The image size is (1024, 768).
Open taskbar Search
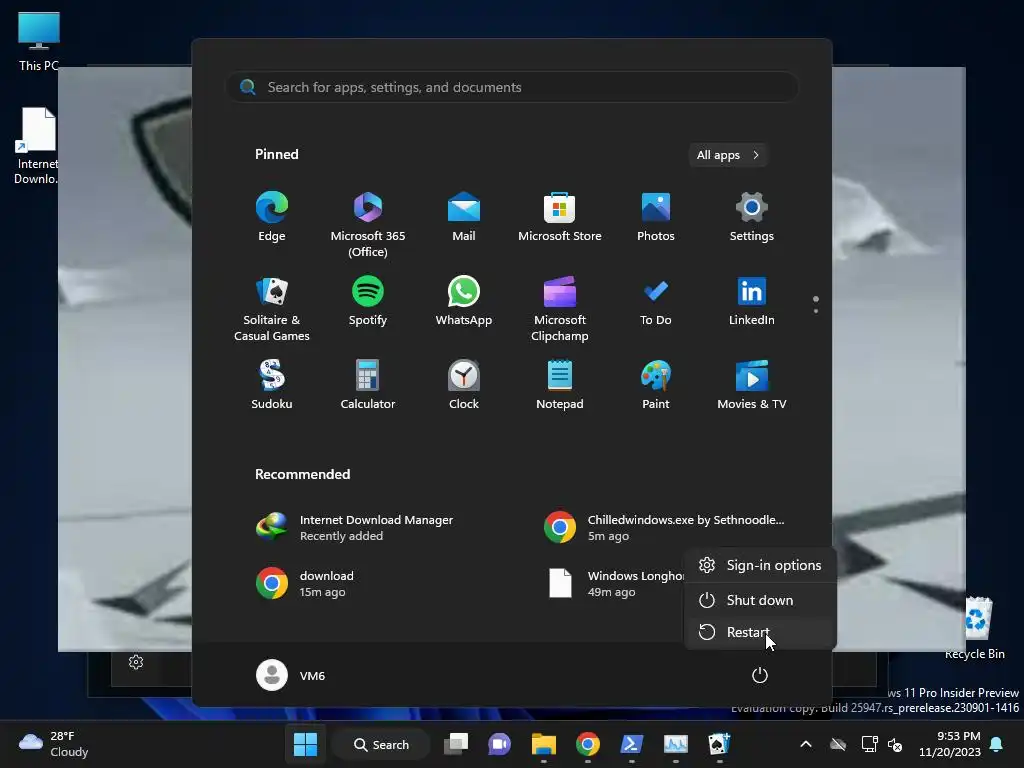(x=381, y=744)
